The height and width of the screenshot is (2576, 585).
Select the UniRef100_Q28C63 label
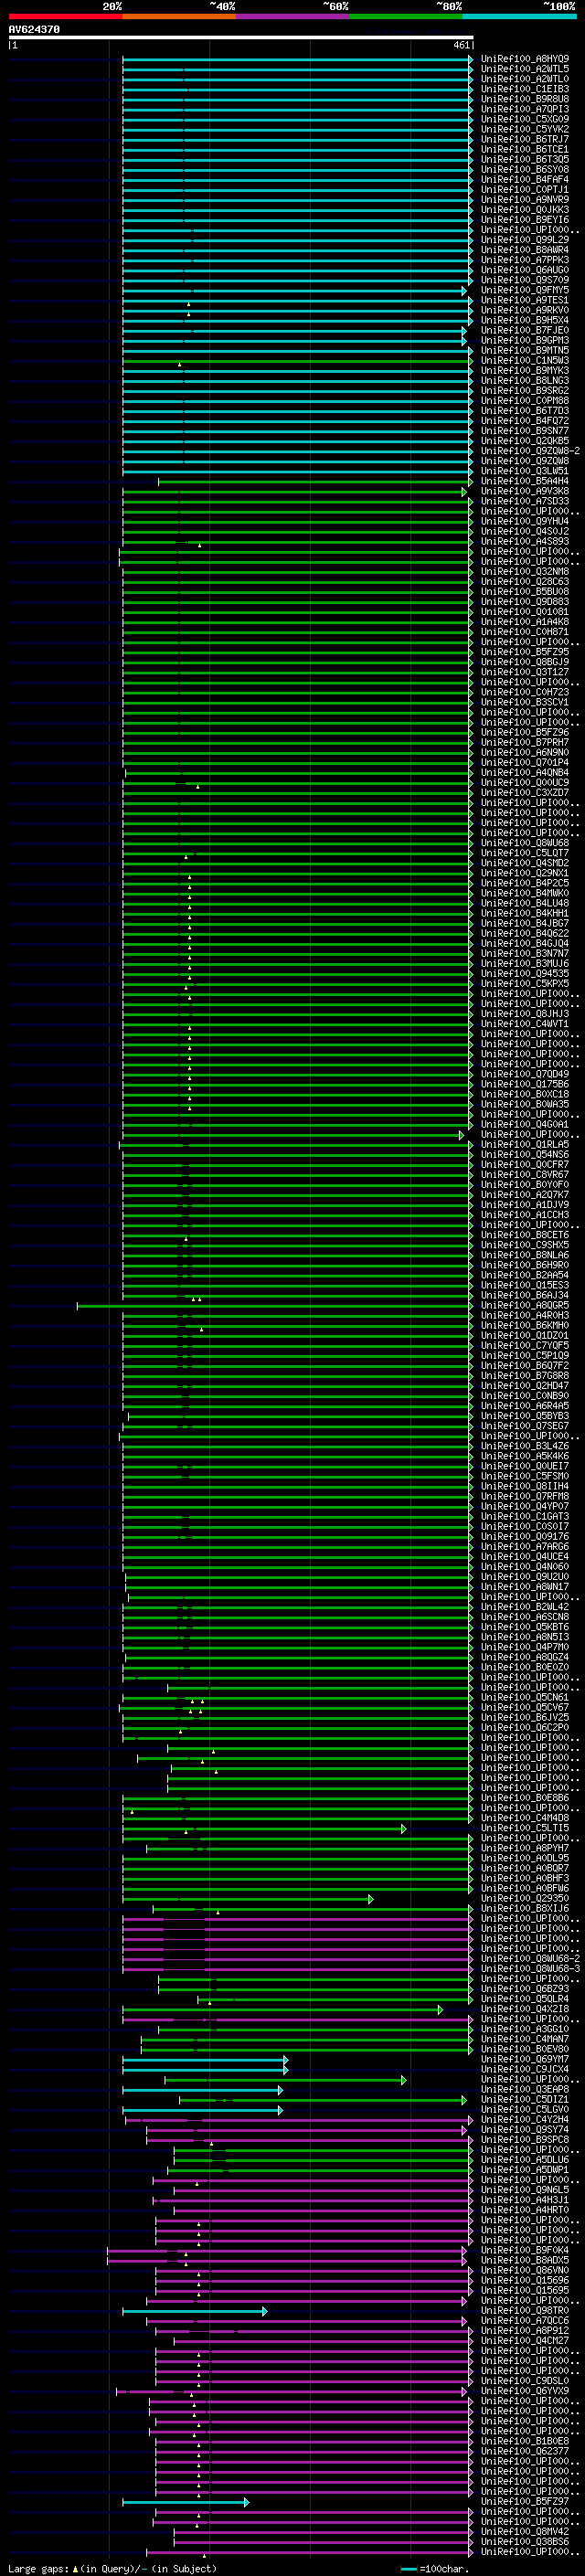click(x=525, y=582)
